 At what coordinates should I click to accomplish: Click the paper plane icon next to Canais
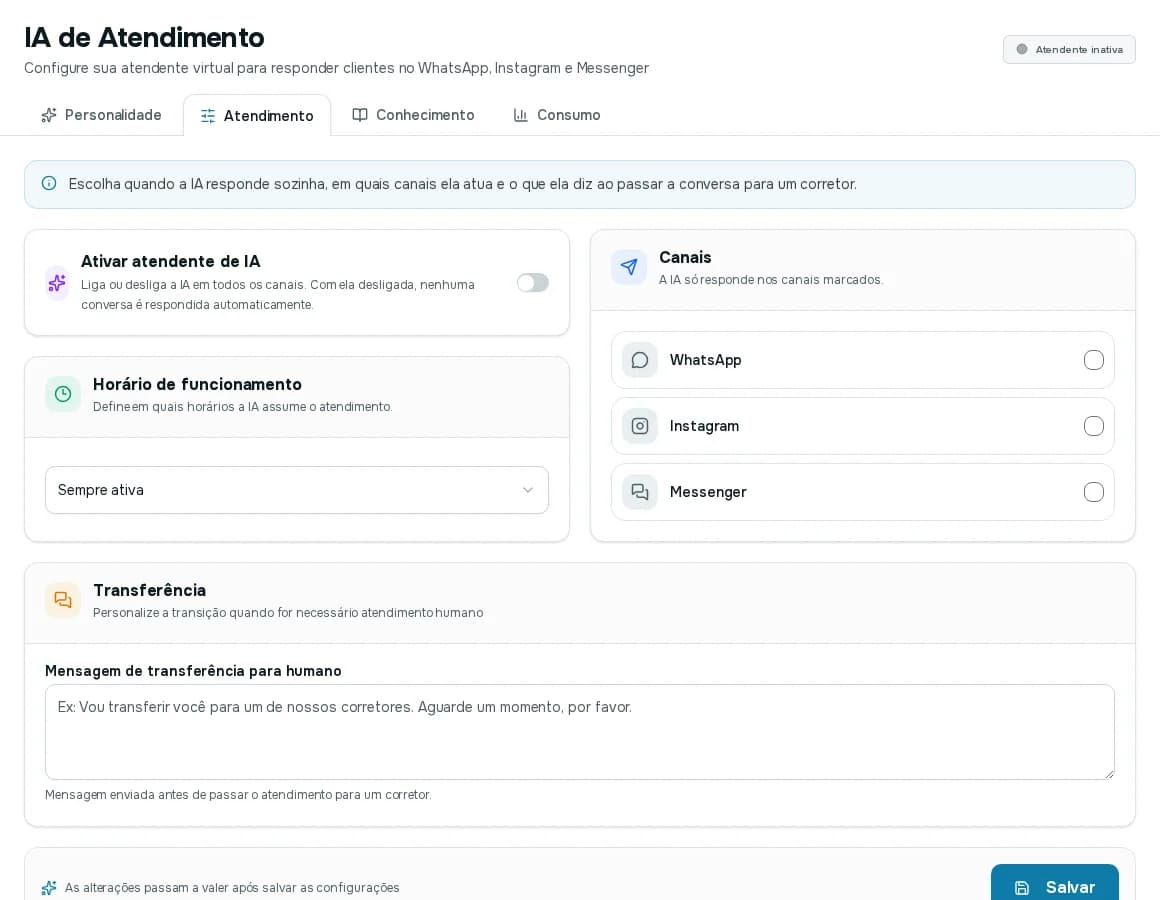point(629,266)
